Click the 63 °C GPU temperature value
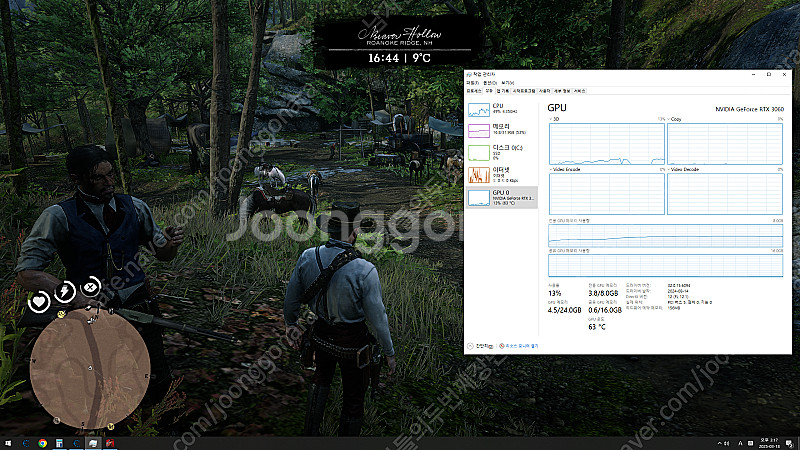The image size is (800, 450). [596, 327]
